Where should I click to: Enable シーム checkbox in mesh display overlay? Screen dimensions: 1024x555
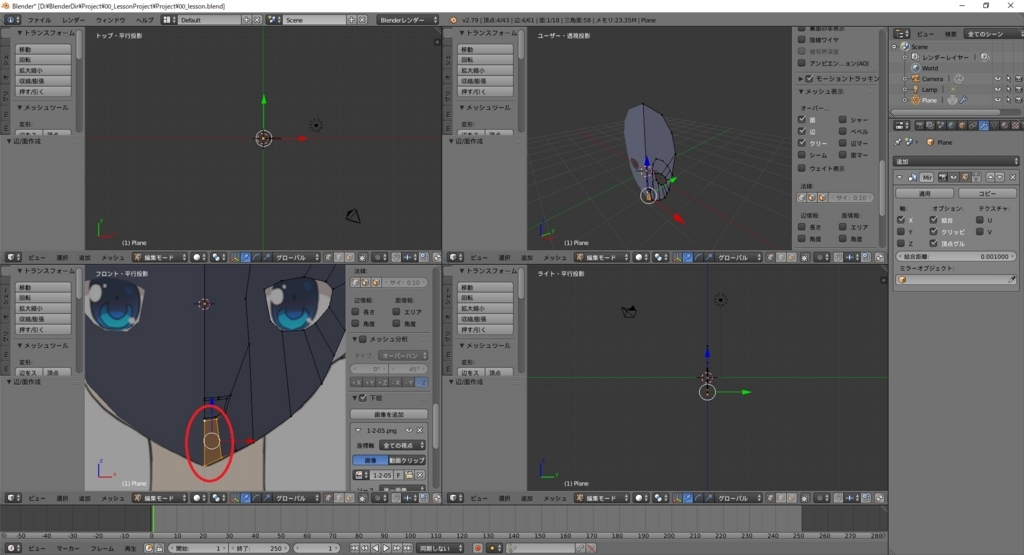[802, 155]
